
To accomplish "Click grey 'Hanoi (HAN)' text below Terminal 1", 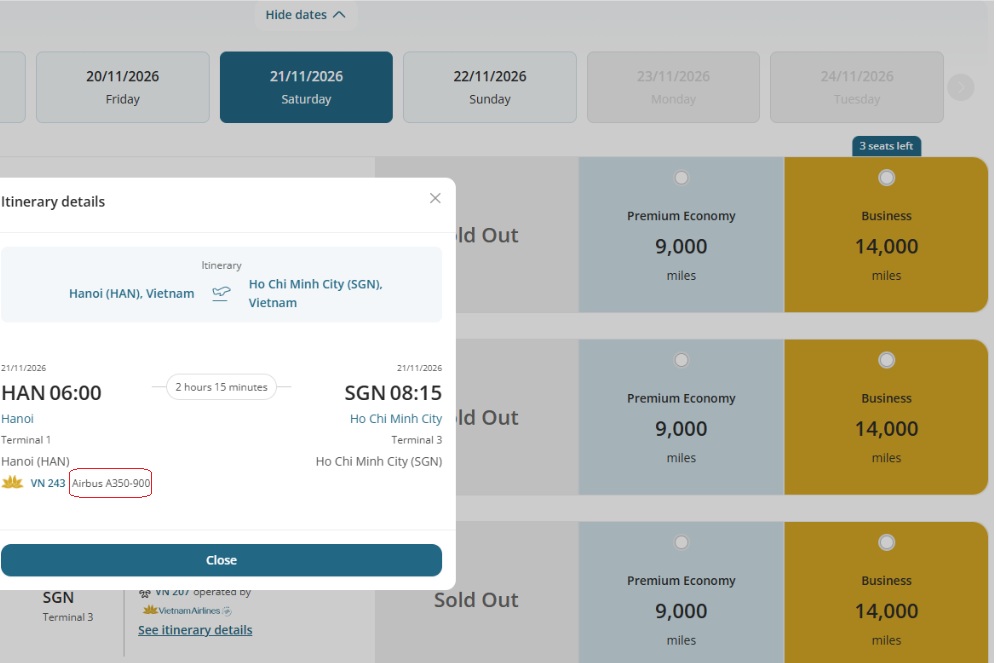I will [36, 462].
